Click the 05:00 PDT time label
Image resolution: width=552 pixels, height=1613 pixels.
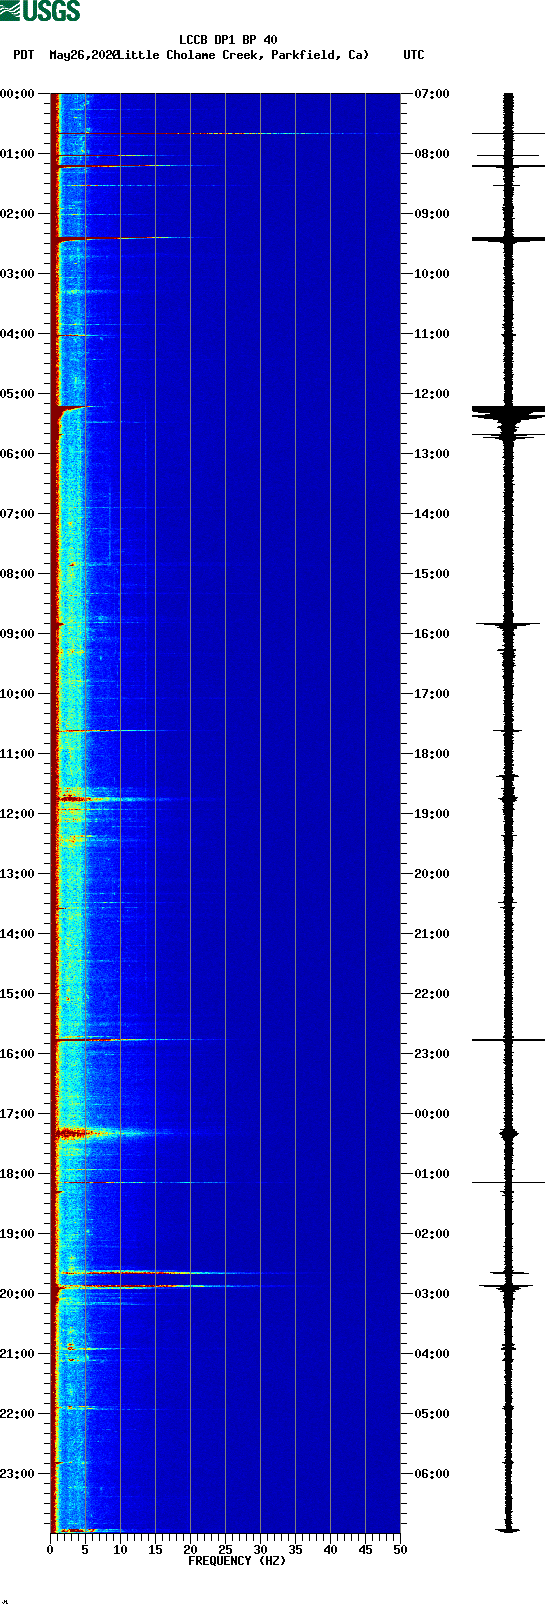pyautogui.click(x=18, y=394)
